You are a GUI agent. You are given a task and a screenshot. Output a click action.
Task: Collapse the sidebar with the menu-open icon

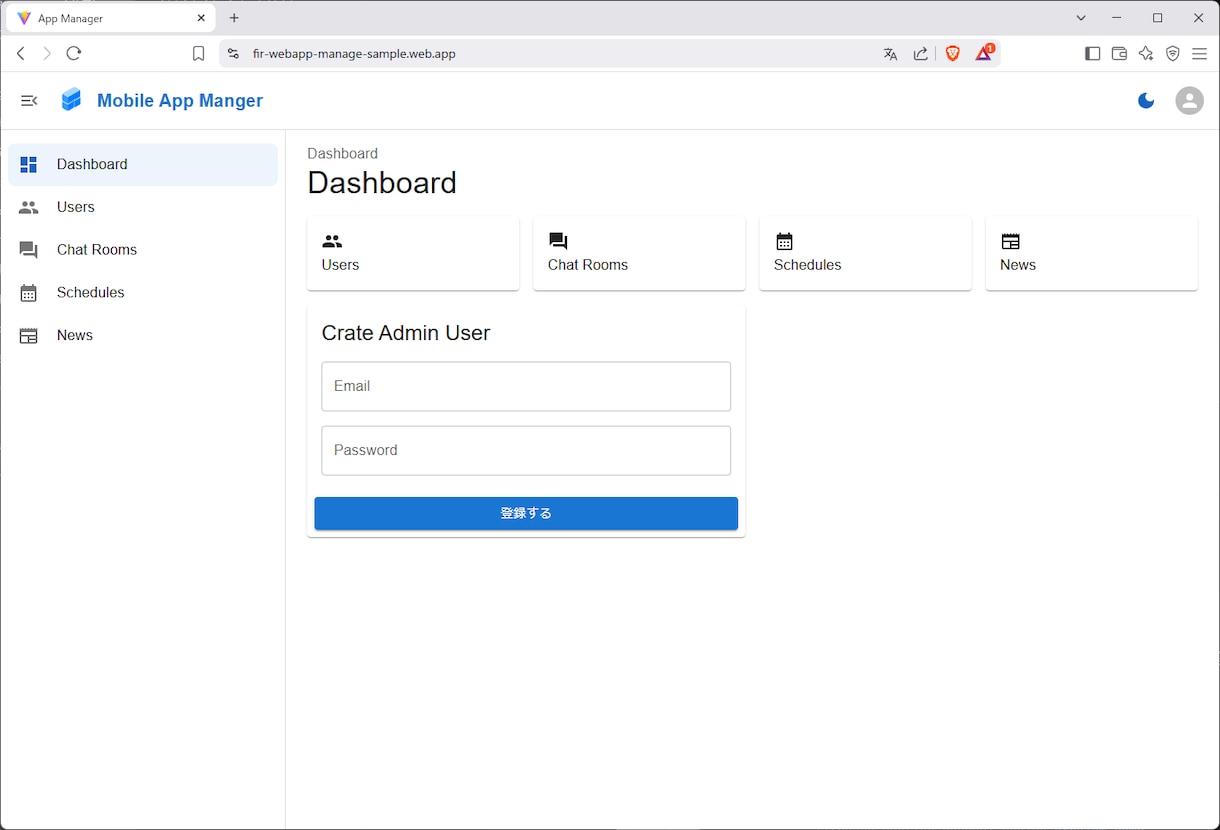pos(29,100)
